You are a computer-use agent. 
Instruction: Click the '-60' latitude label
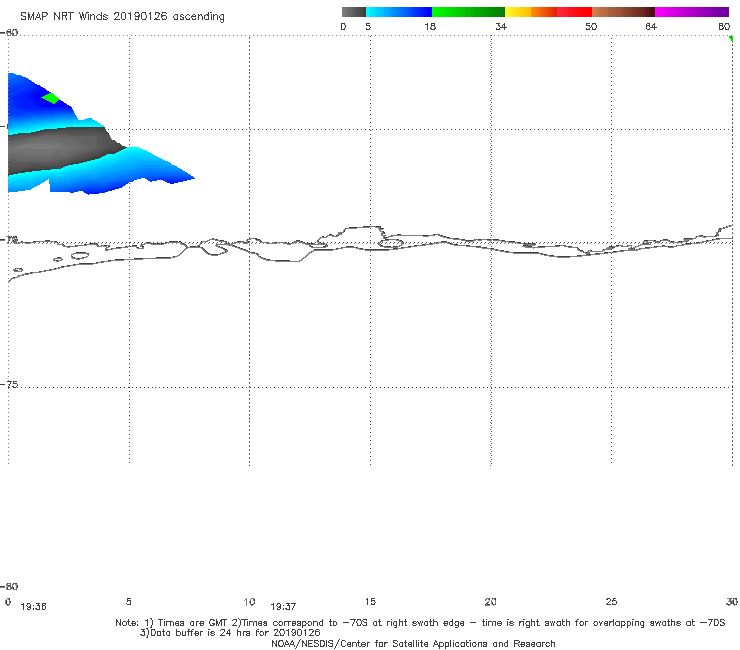click(9, 32)
